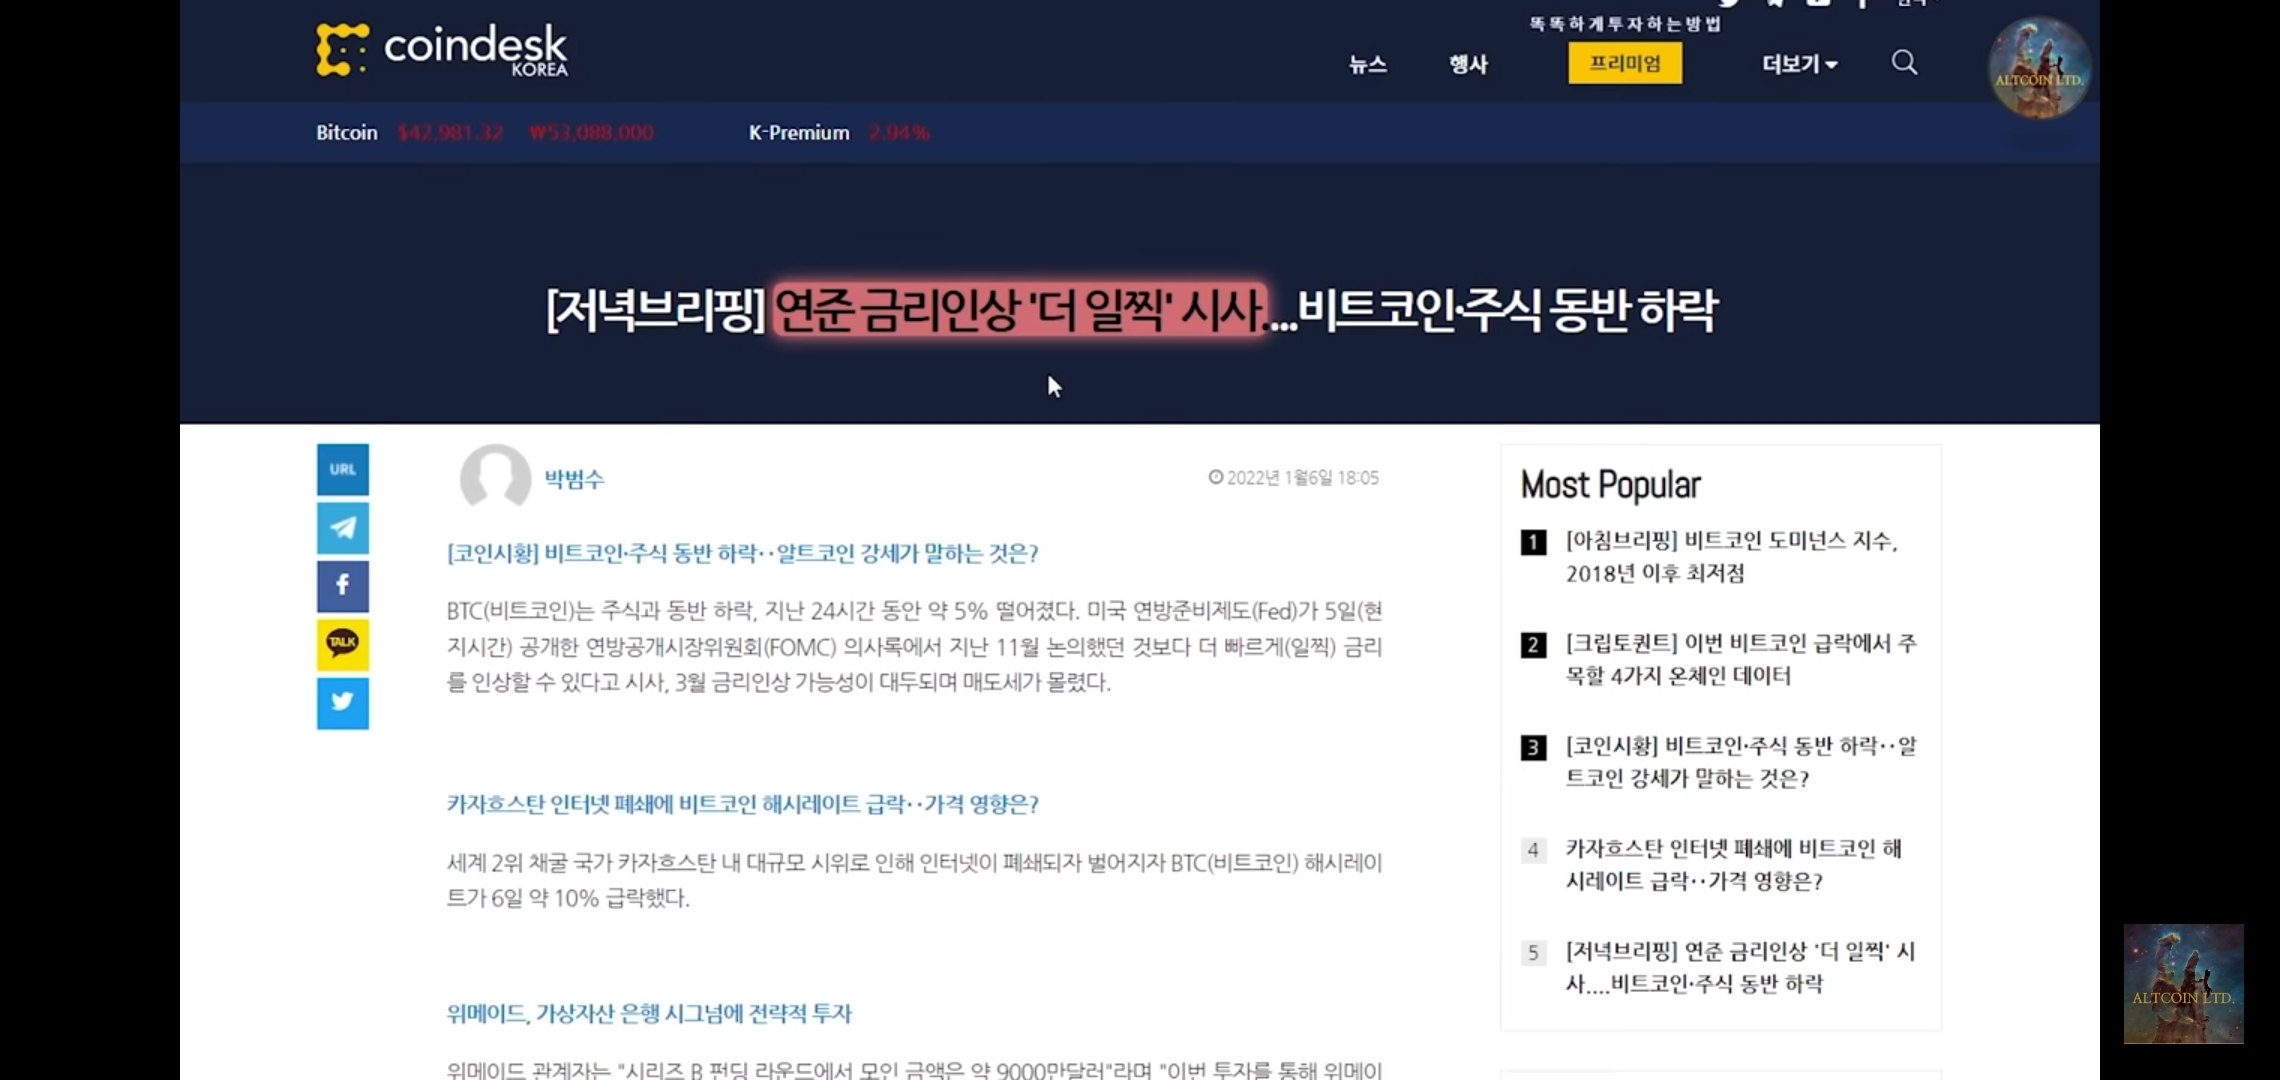Viewport: 2280px width, 1080px height.
Task: Open the 카자흐스탄 인터넷 폐쇄 article headline link
Action: pyautogui.click(x=742, y=804)
